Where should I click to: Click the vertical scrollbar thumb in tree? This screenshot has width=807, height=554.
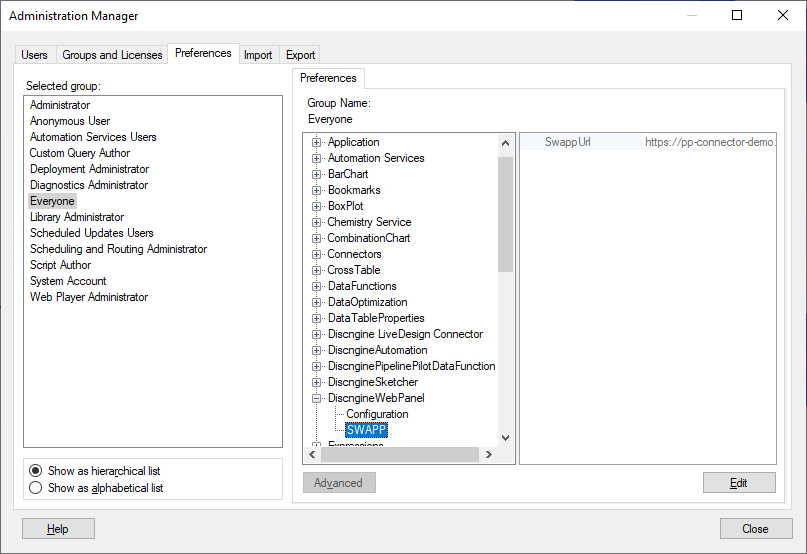click(x=505, y=214)
